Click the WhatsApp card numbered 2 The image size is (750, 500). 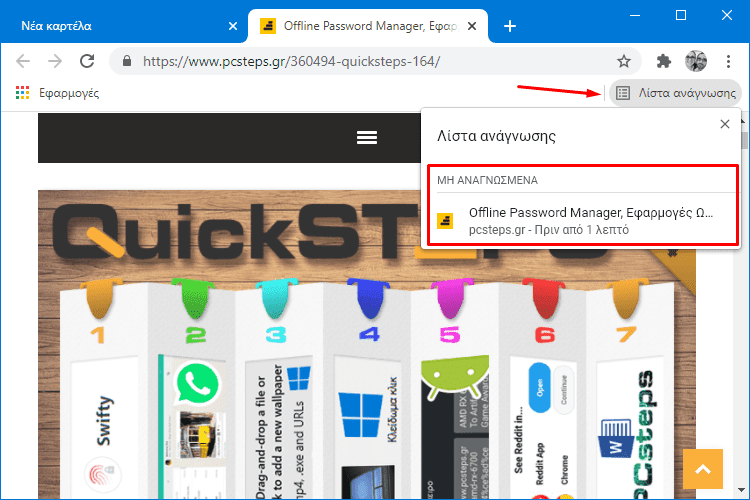click(192, 392)
